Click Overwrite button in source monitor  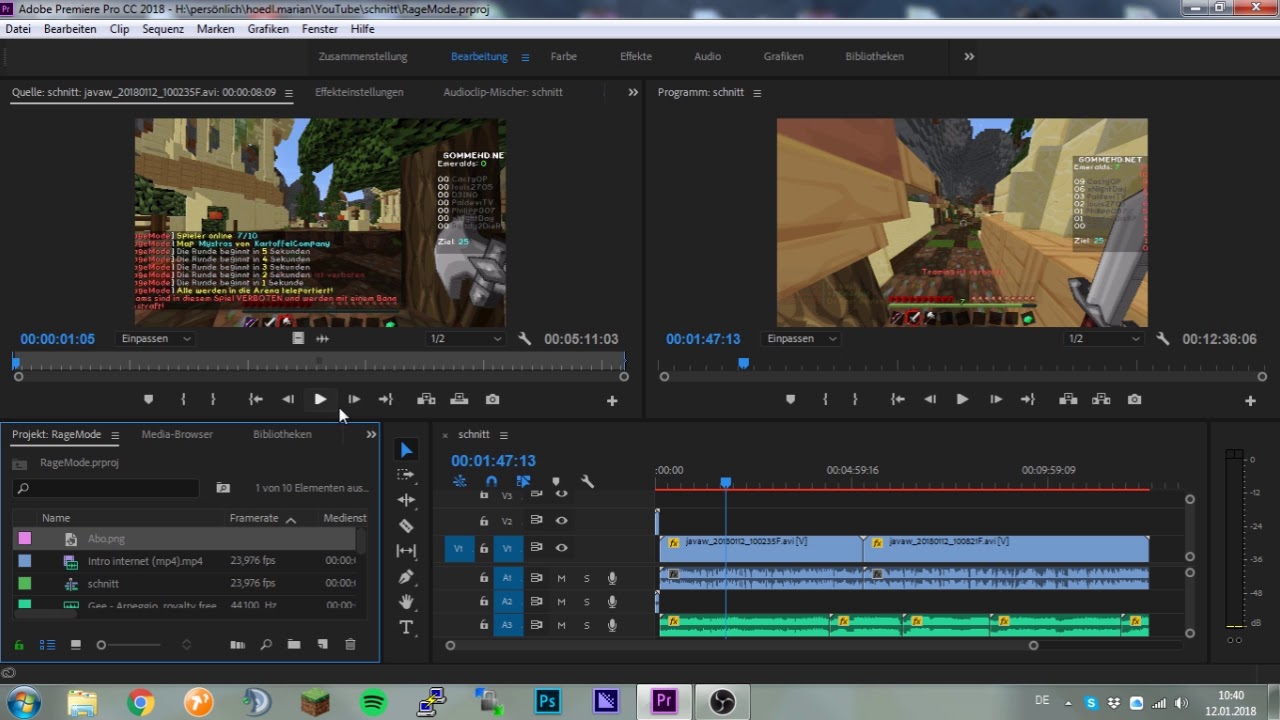(x=460, y=399)
